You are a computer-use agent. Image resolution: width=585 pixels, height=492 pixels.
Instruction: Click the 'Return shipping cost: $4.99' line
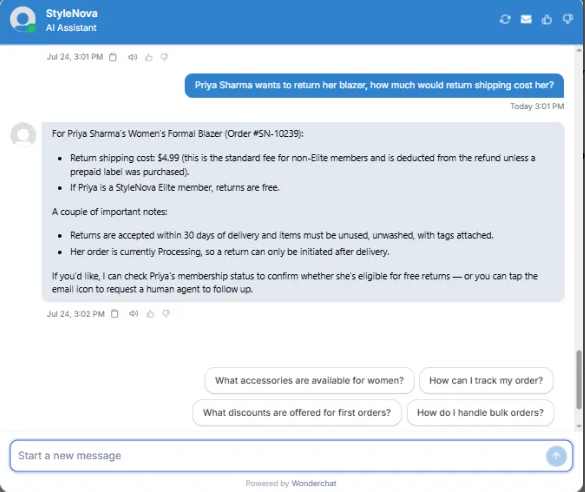pos(303,165)
